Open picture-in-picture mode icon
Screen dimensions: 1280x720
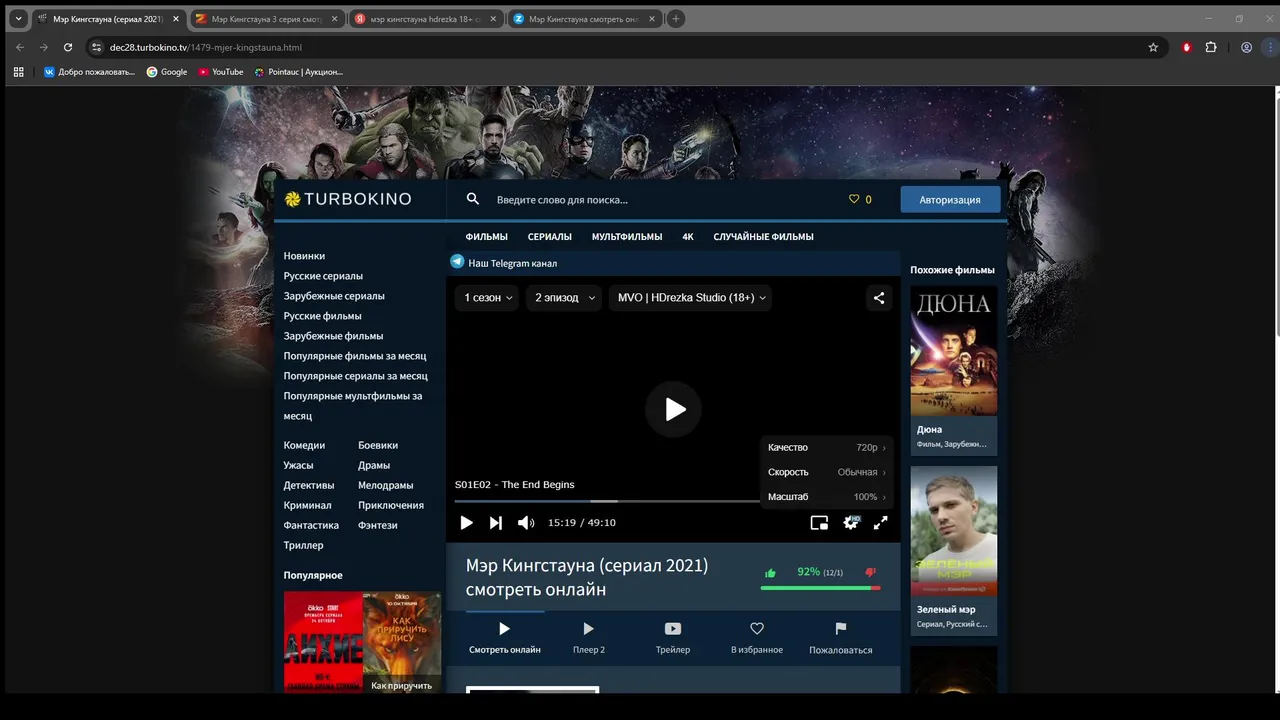[819, 523]
